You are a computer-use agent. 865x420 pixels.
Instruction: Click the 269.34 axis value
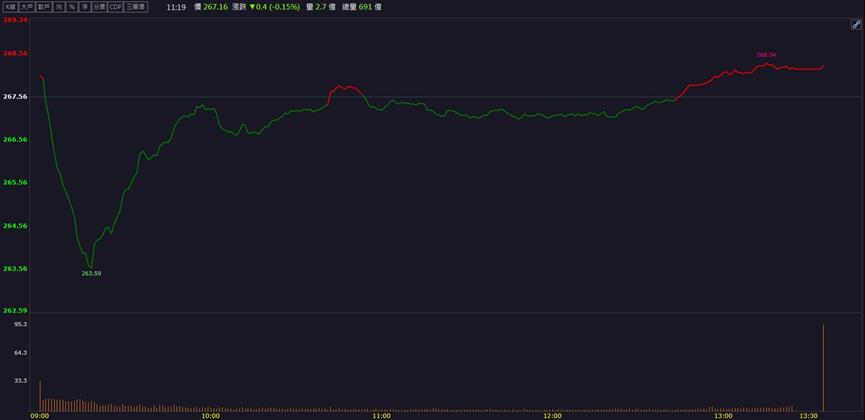15,20
